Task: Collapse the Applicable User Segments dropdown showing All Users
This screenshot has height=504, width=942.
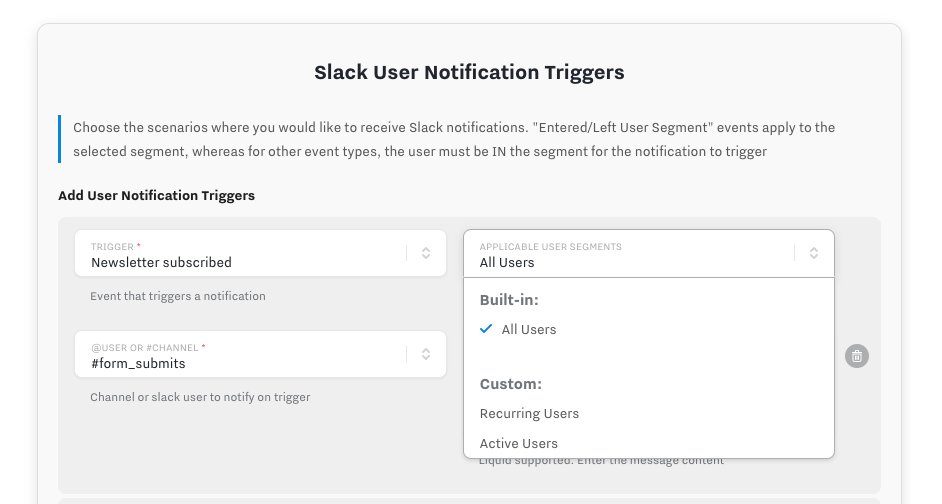Action: (x=630, y=262)
